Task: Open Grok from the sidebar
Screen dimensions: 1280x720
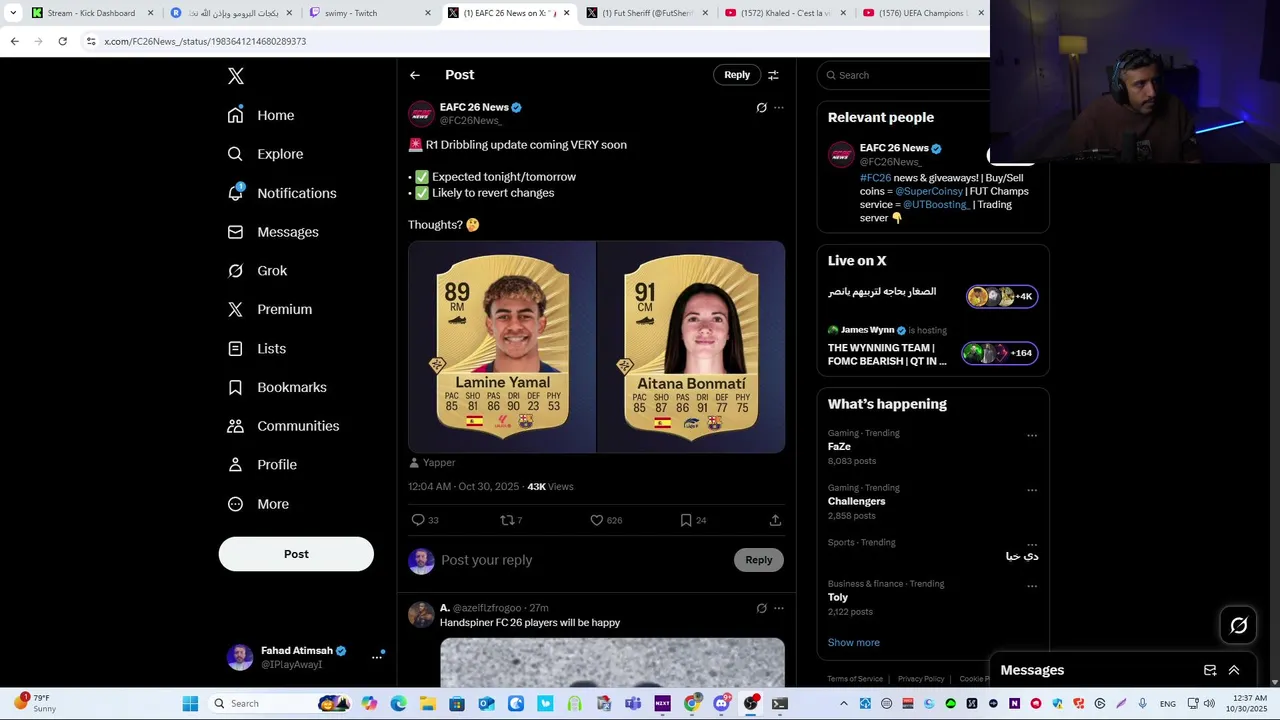Action: coord(257,271)
